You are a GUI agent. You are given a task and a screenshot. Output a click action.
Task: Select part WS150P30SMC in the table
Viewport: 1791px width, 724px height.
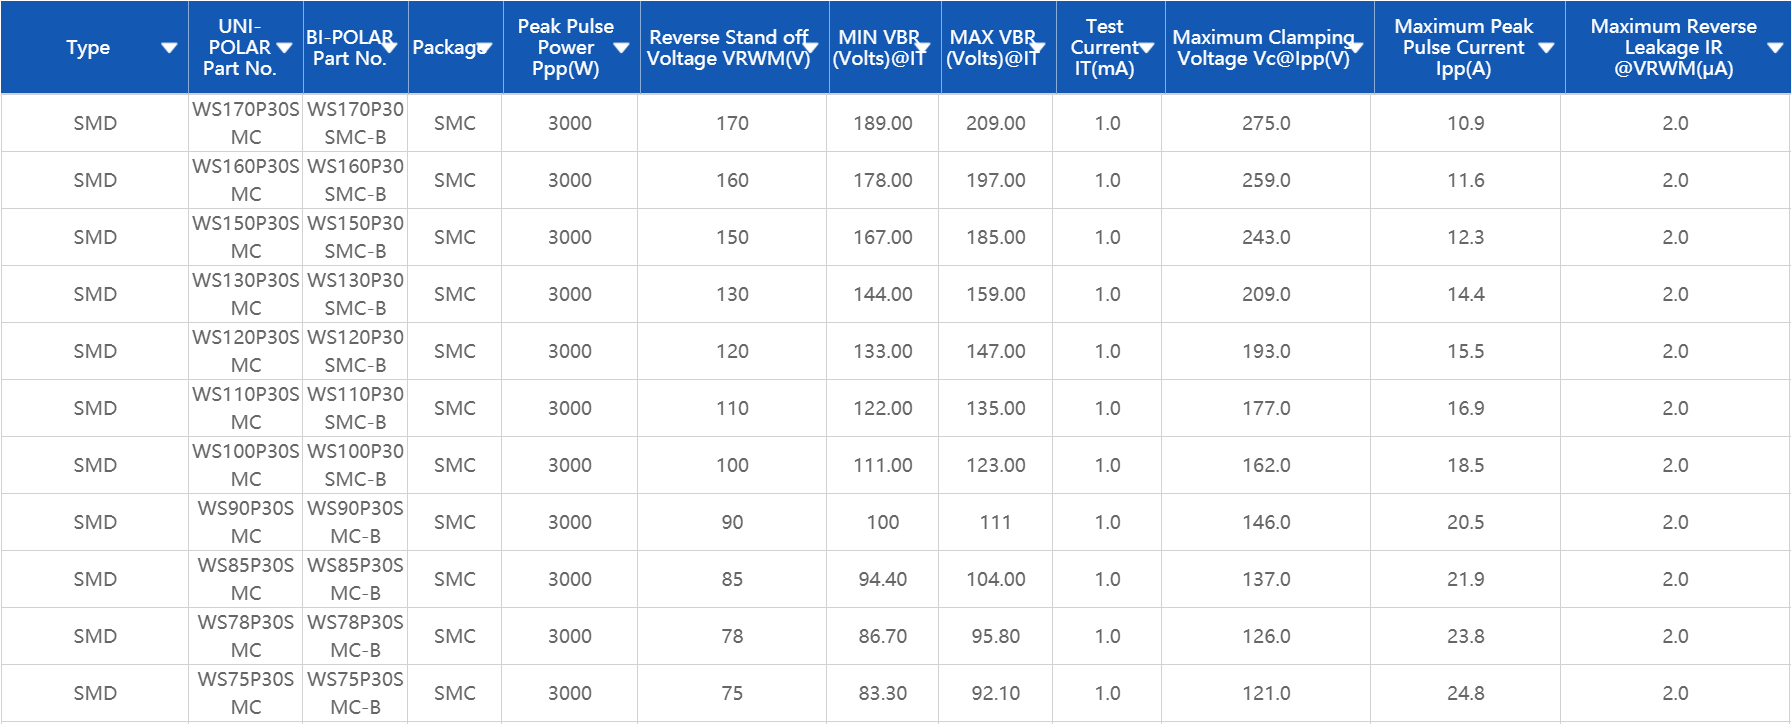(246, 237)
